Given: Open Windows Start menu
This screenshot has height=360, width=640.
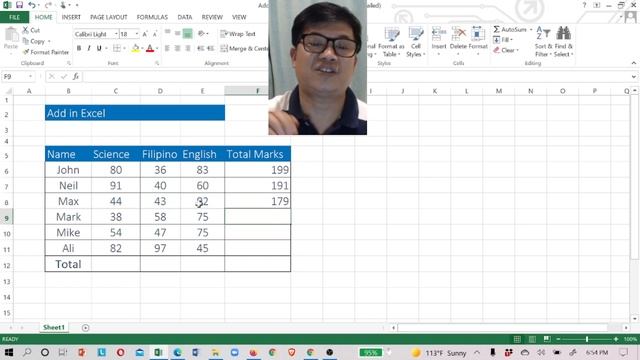Looking at the screenshot, I should tap(8, 352).
